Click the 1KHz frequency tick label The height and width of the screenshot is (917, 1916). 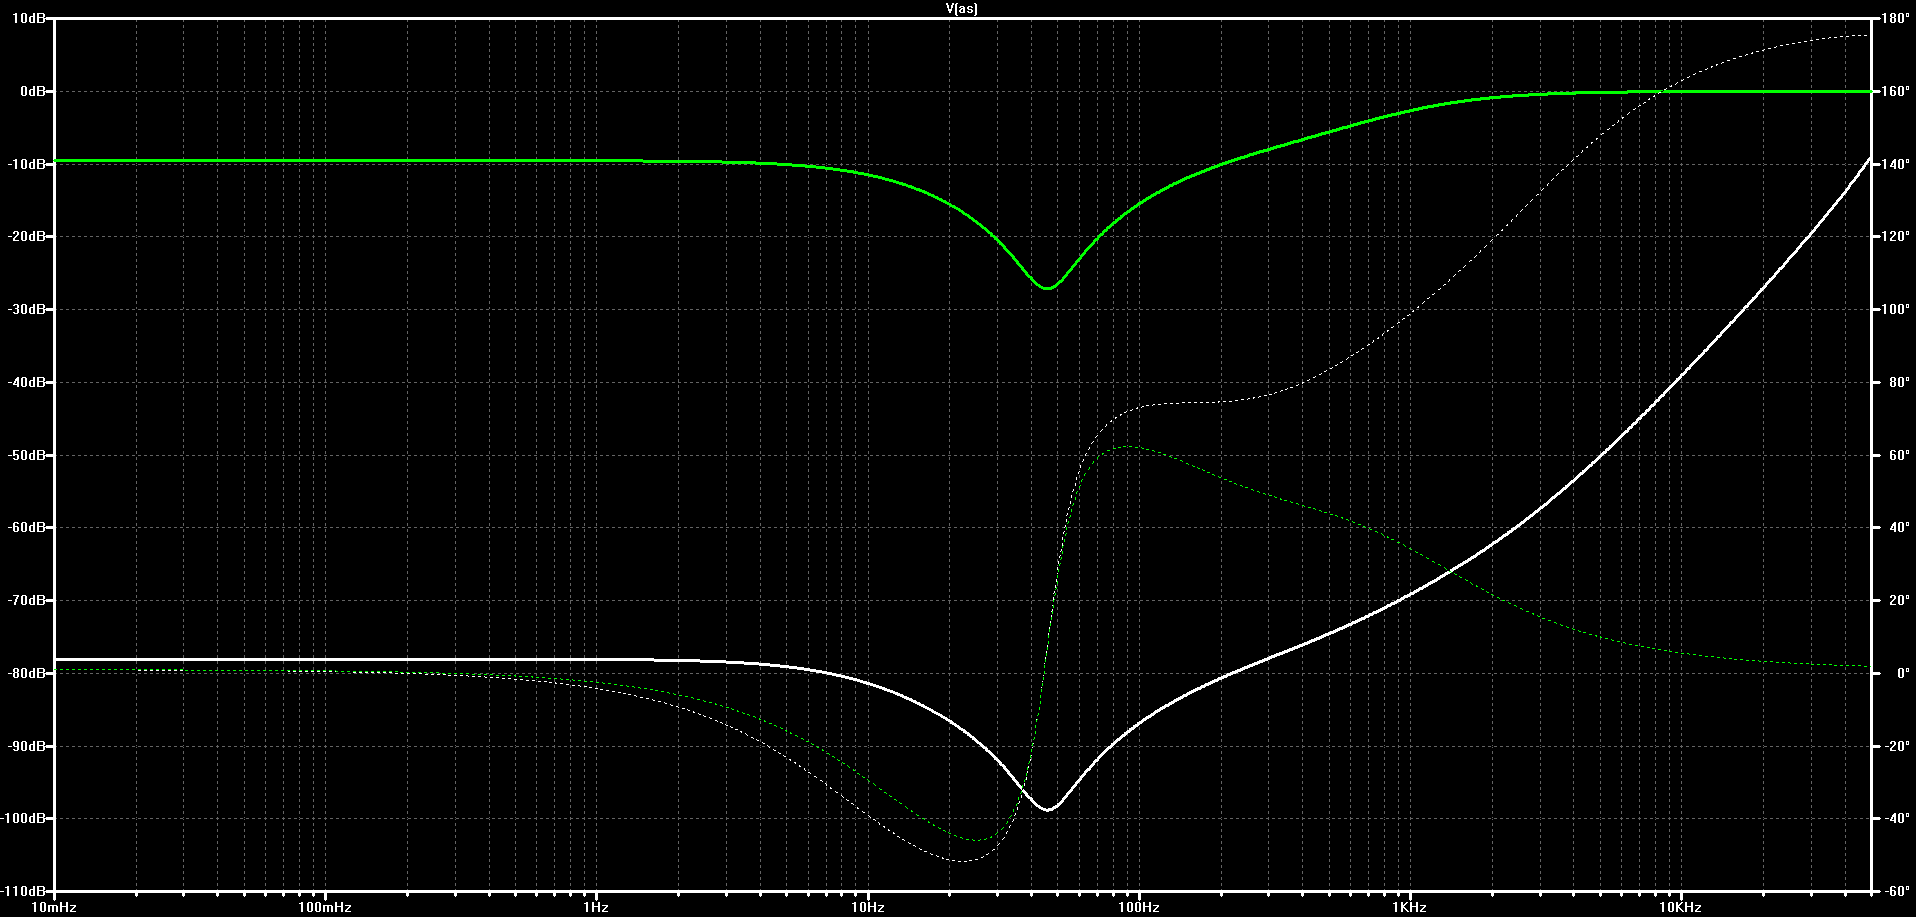(x=1410, y=908)
